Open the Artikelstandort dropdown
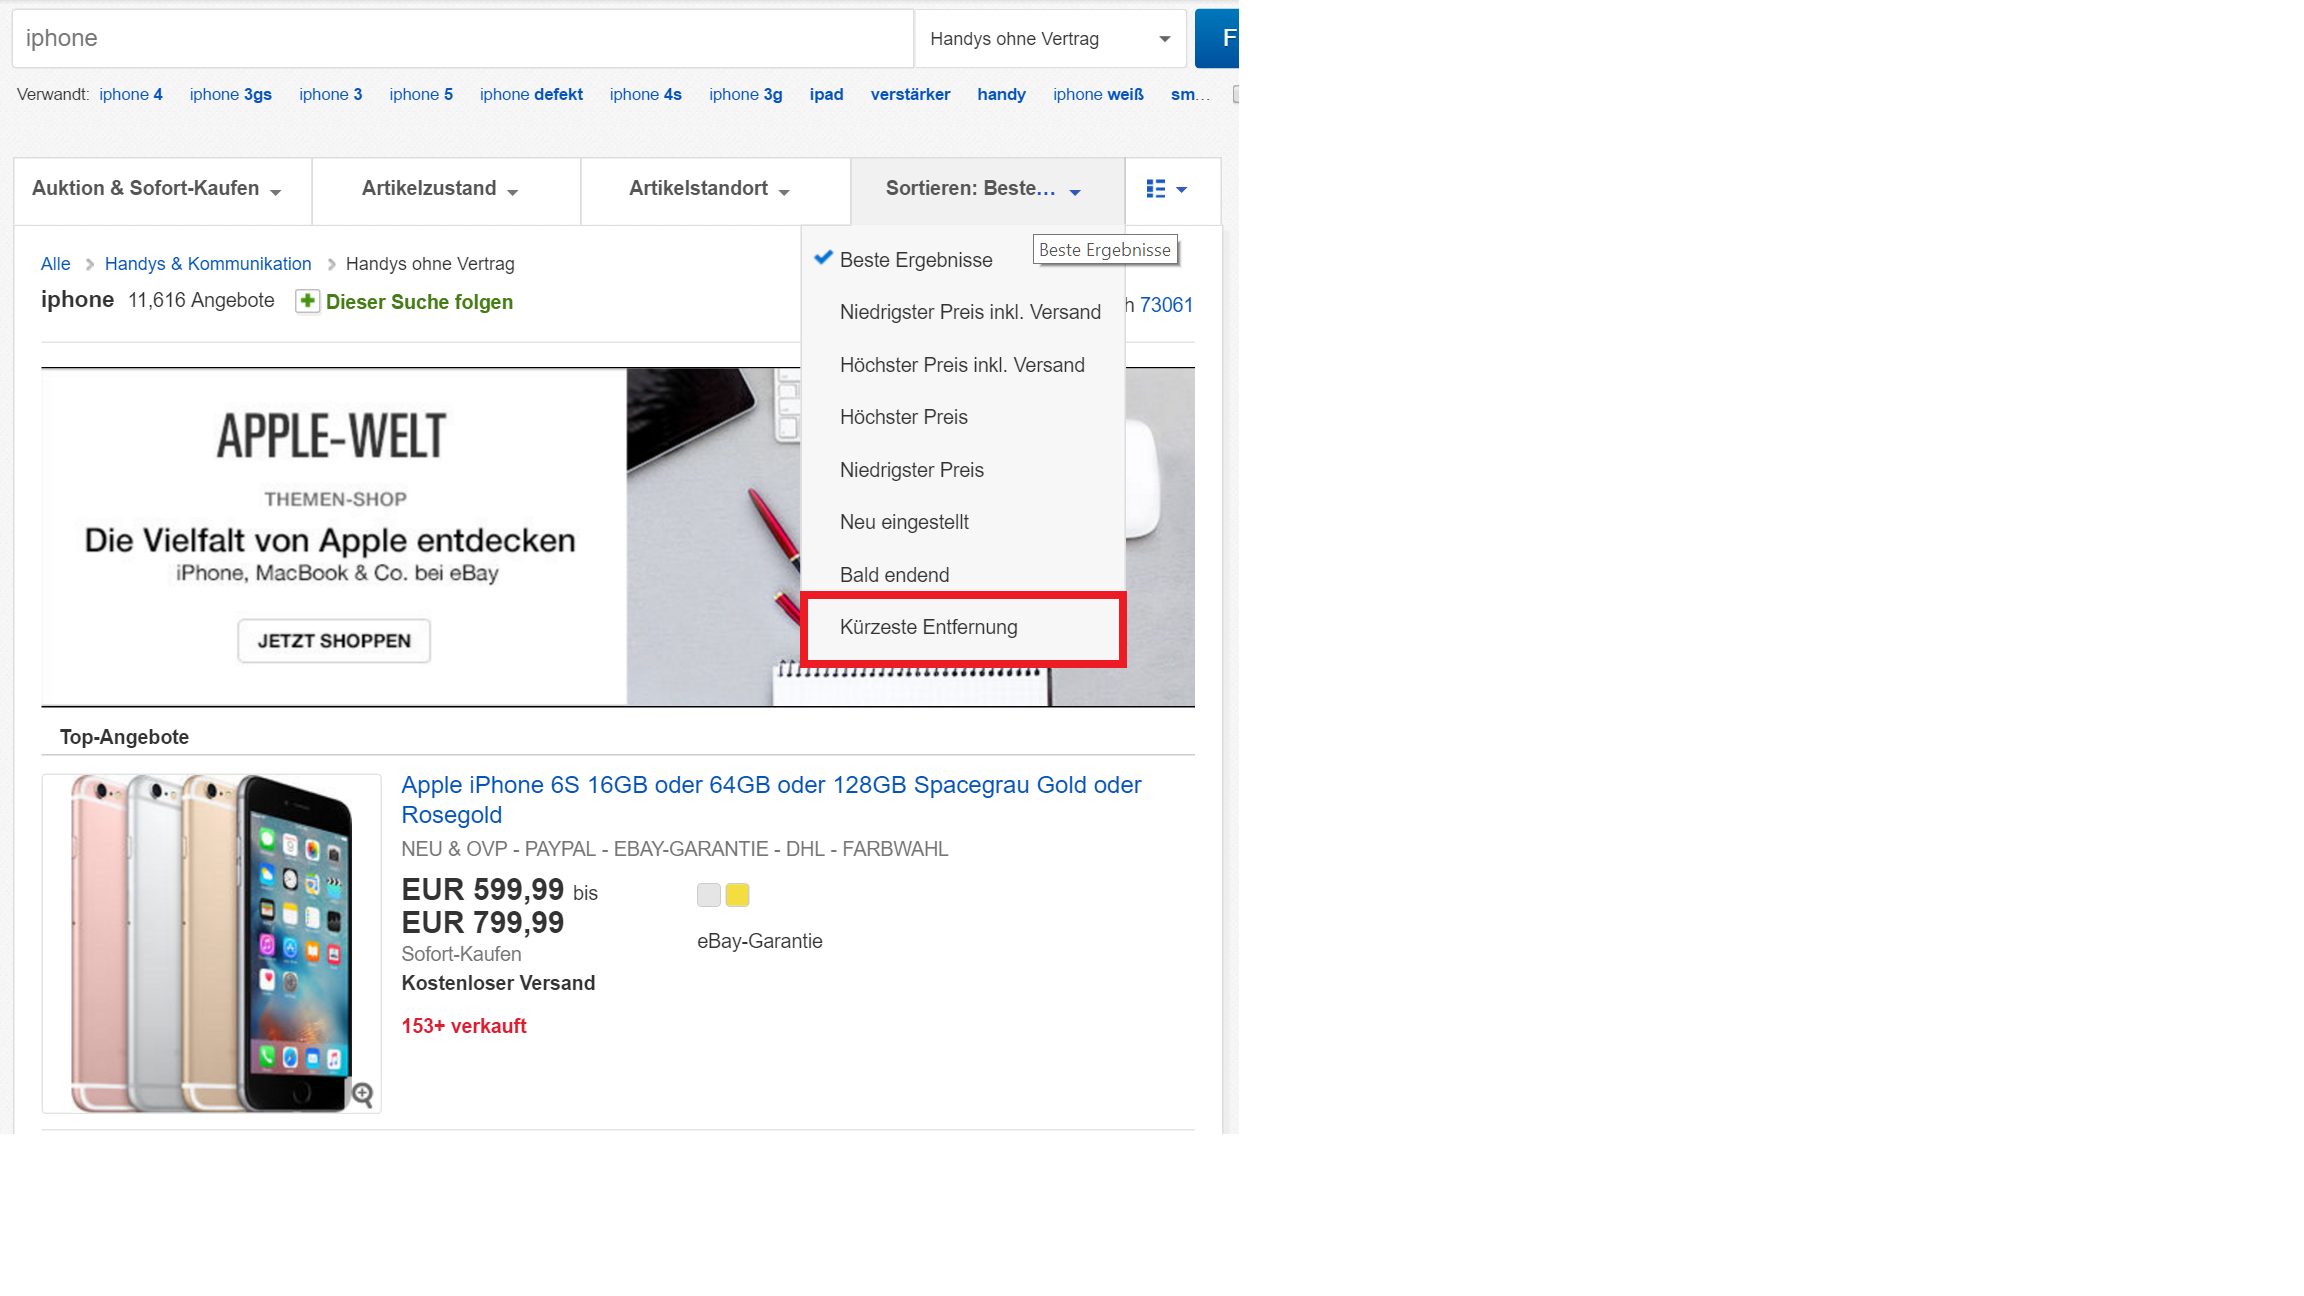The image size is (2304, 1296). (x=709, y=189)
